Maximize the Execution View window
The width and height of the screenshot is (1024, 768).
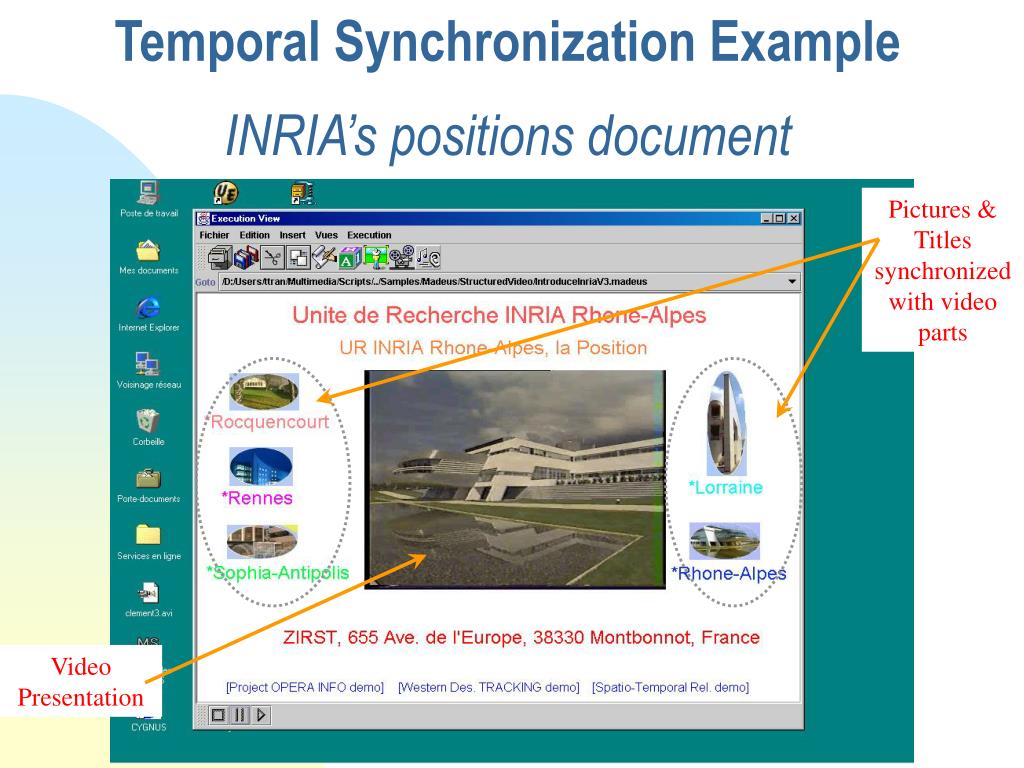[x=780, y=218]
